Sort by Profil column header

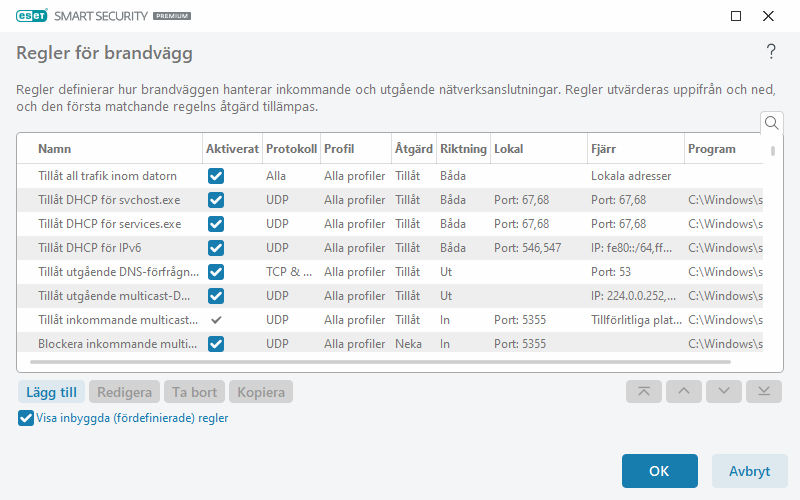[x=356, y=149]
